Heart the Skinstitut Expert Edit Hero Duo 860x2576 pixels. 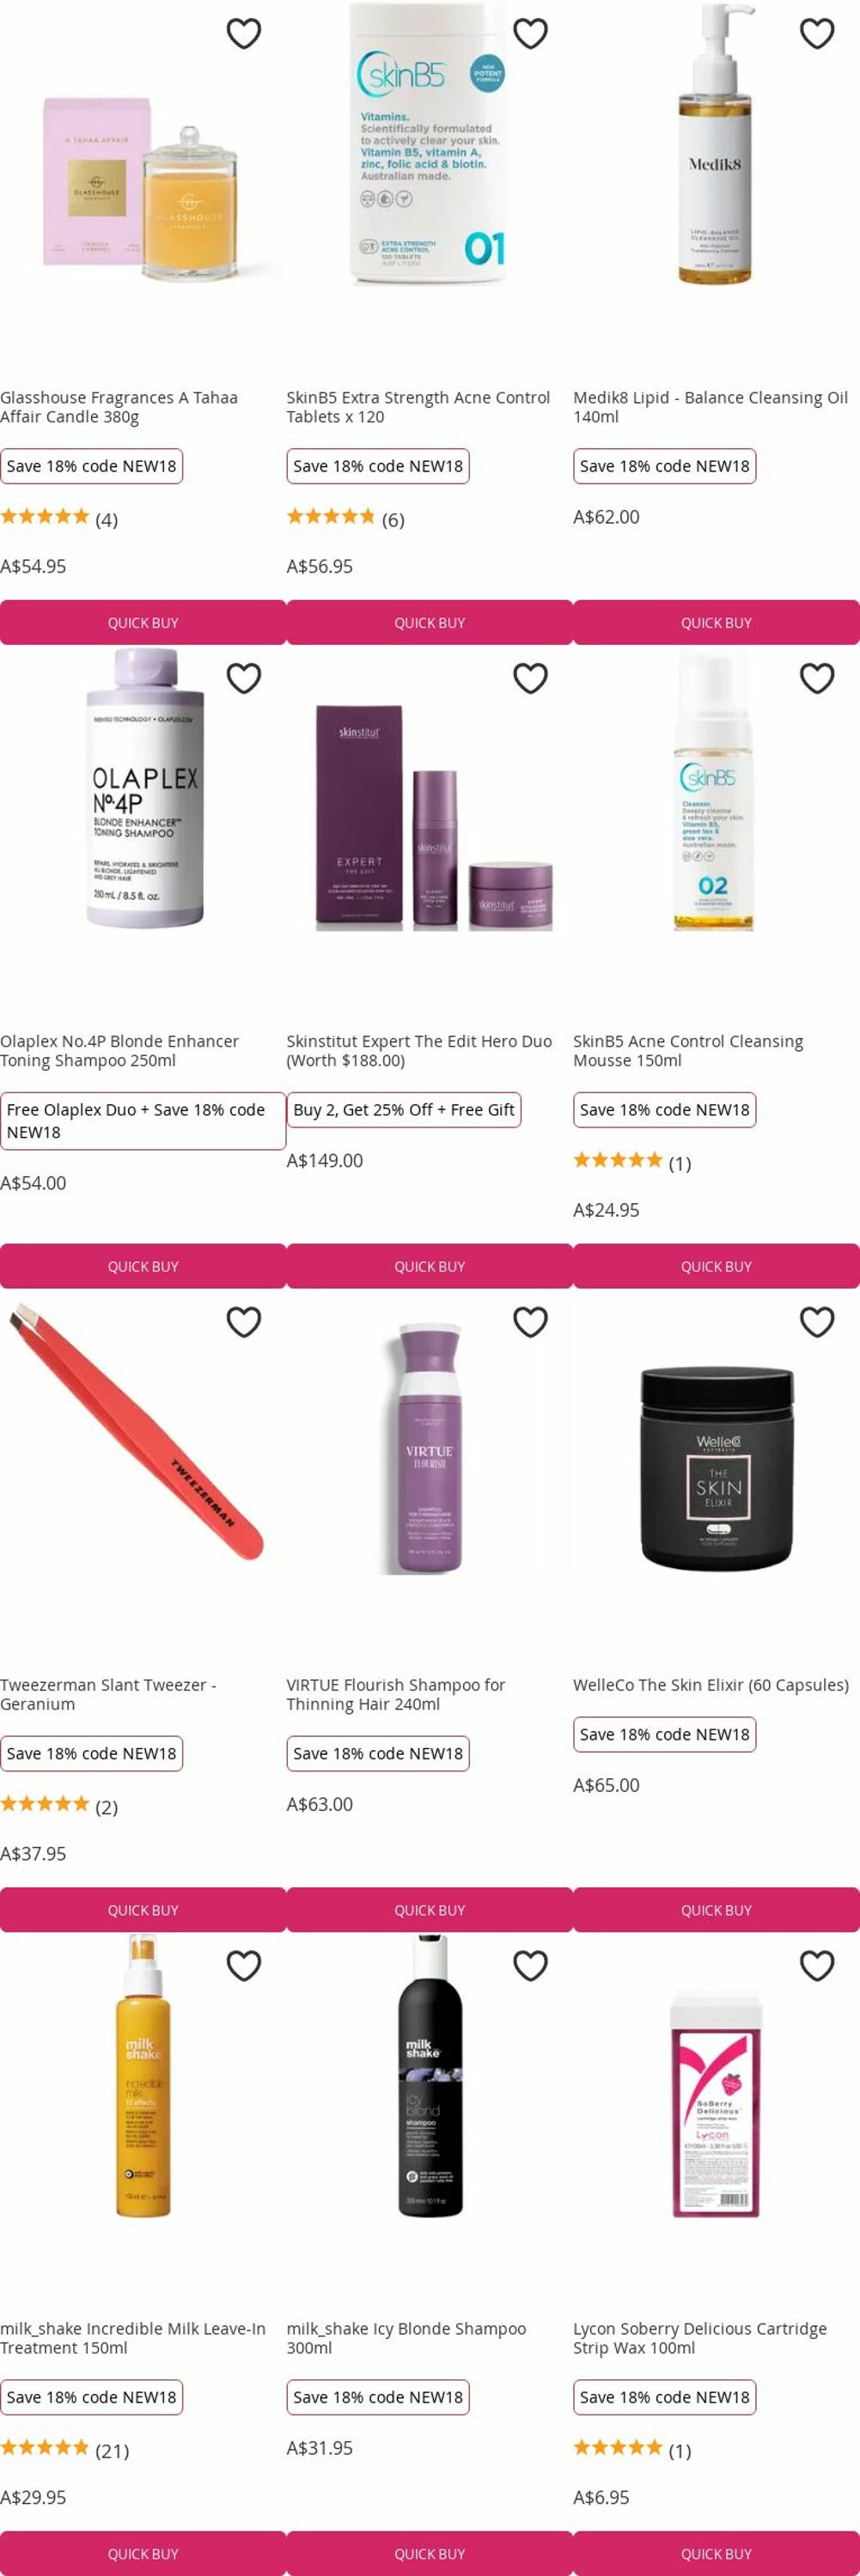click(530, 678)
